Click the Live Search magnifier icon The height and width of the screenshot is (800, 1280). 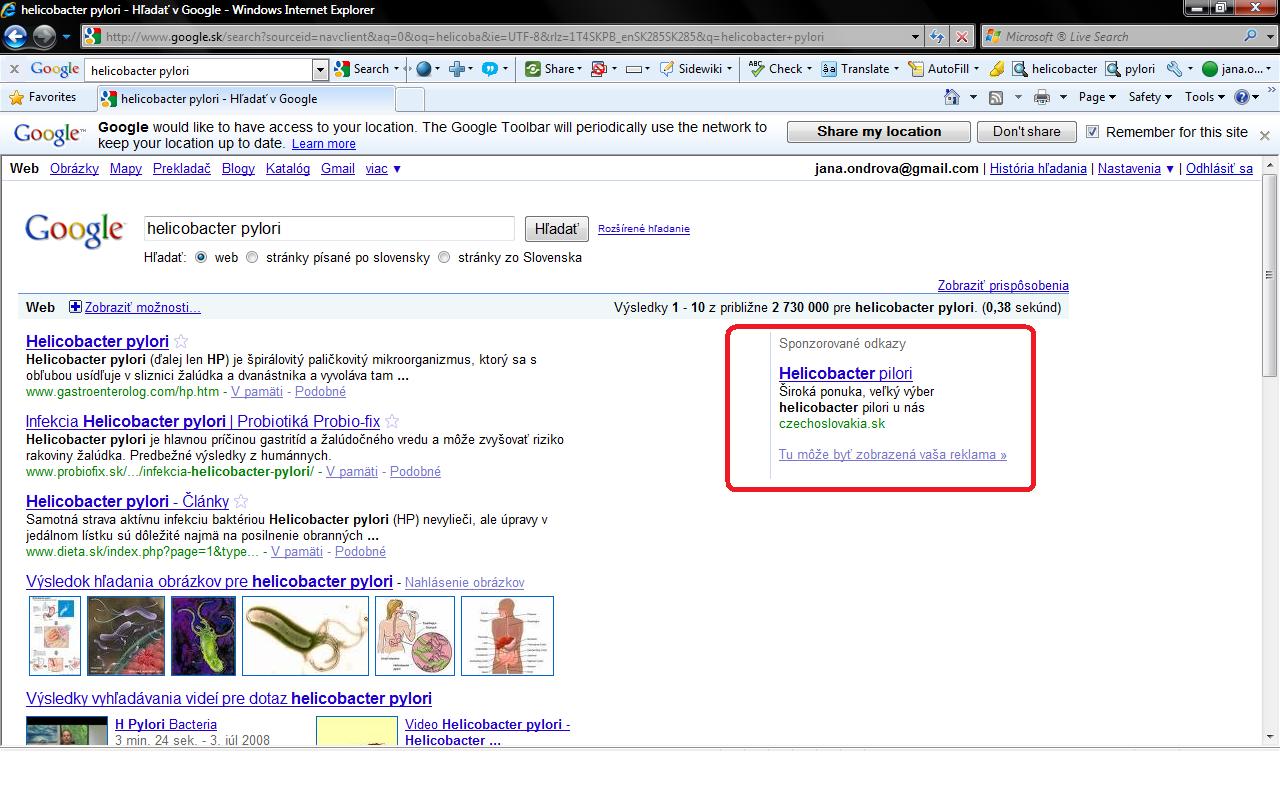[x=1251, y=37]
